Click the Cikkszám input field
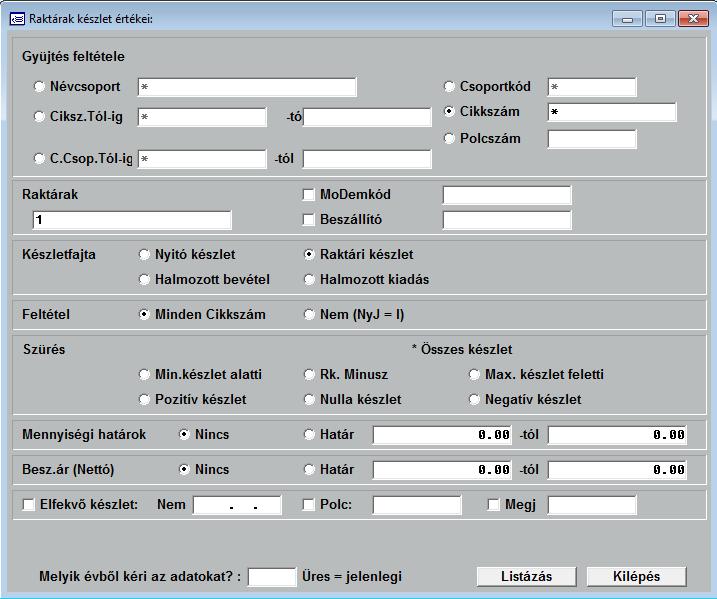 coord(612,112)
